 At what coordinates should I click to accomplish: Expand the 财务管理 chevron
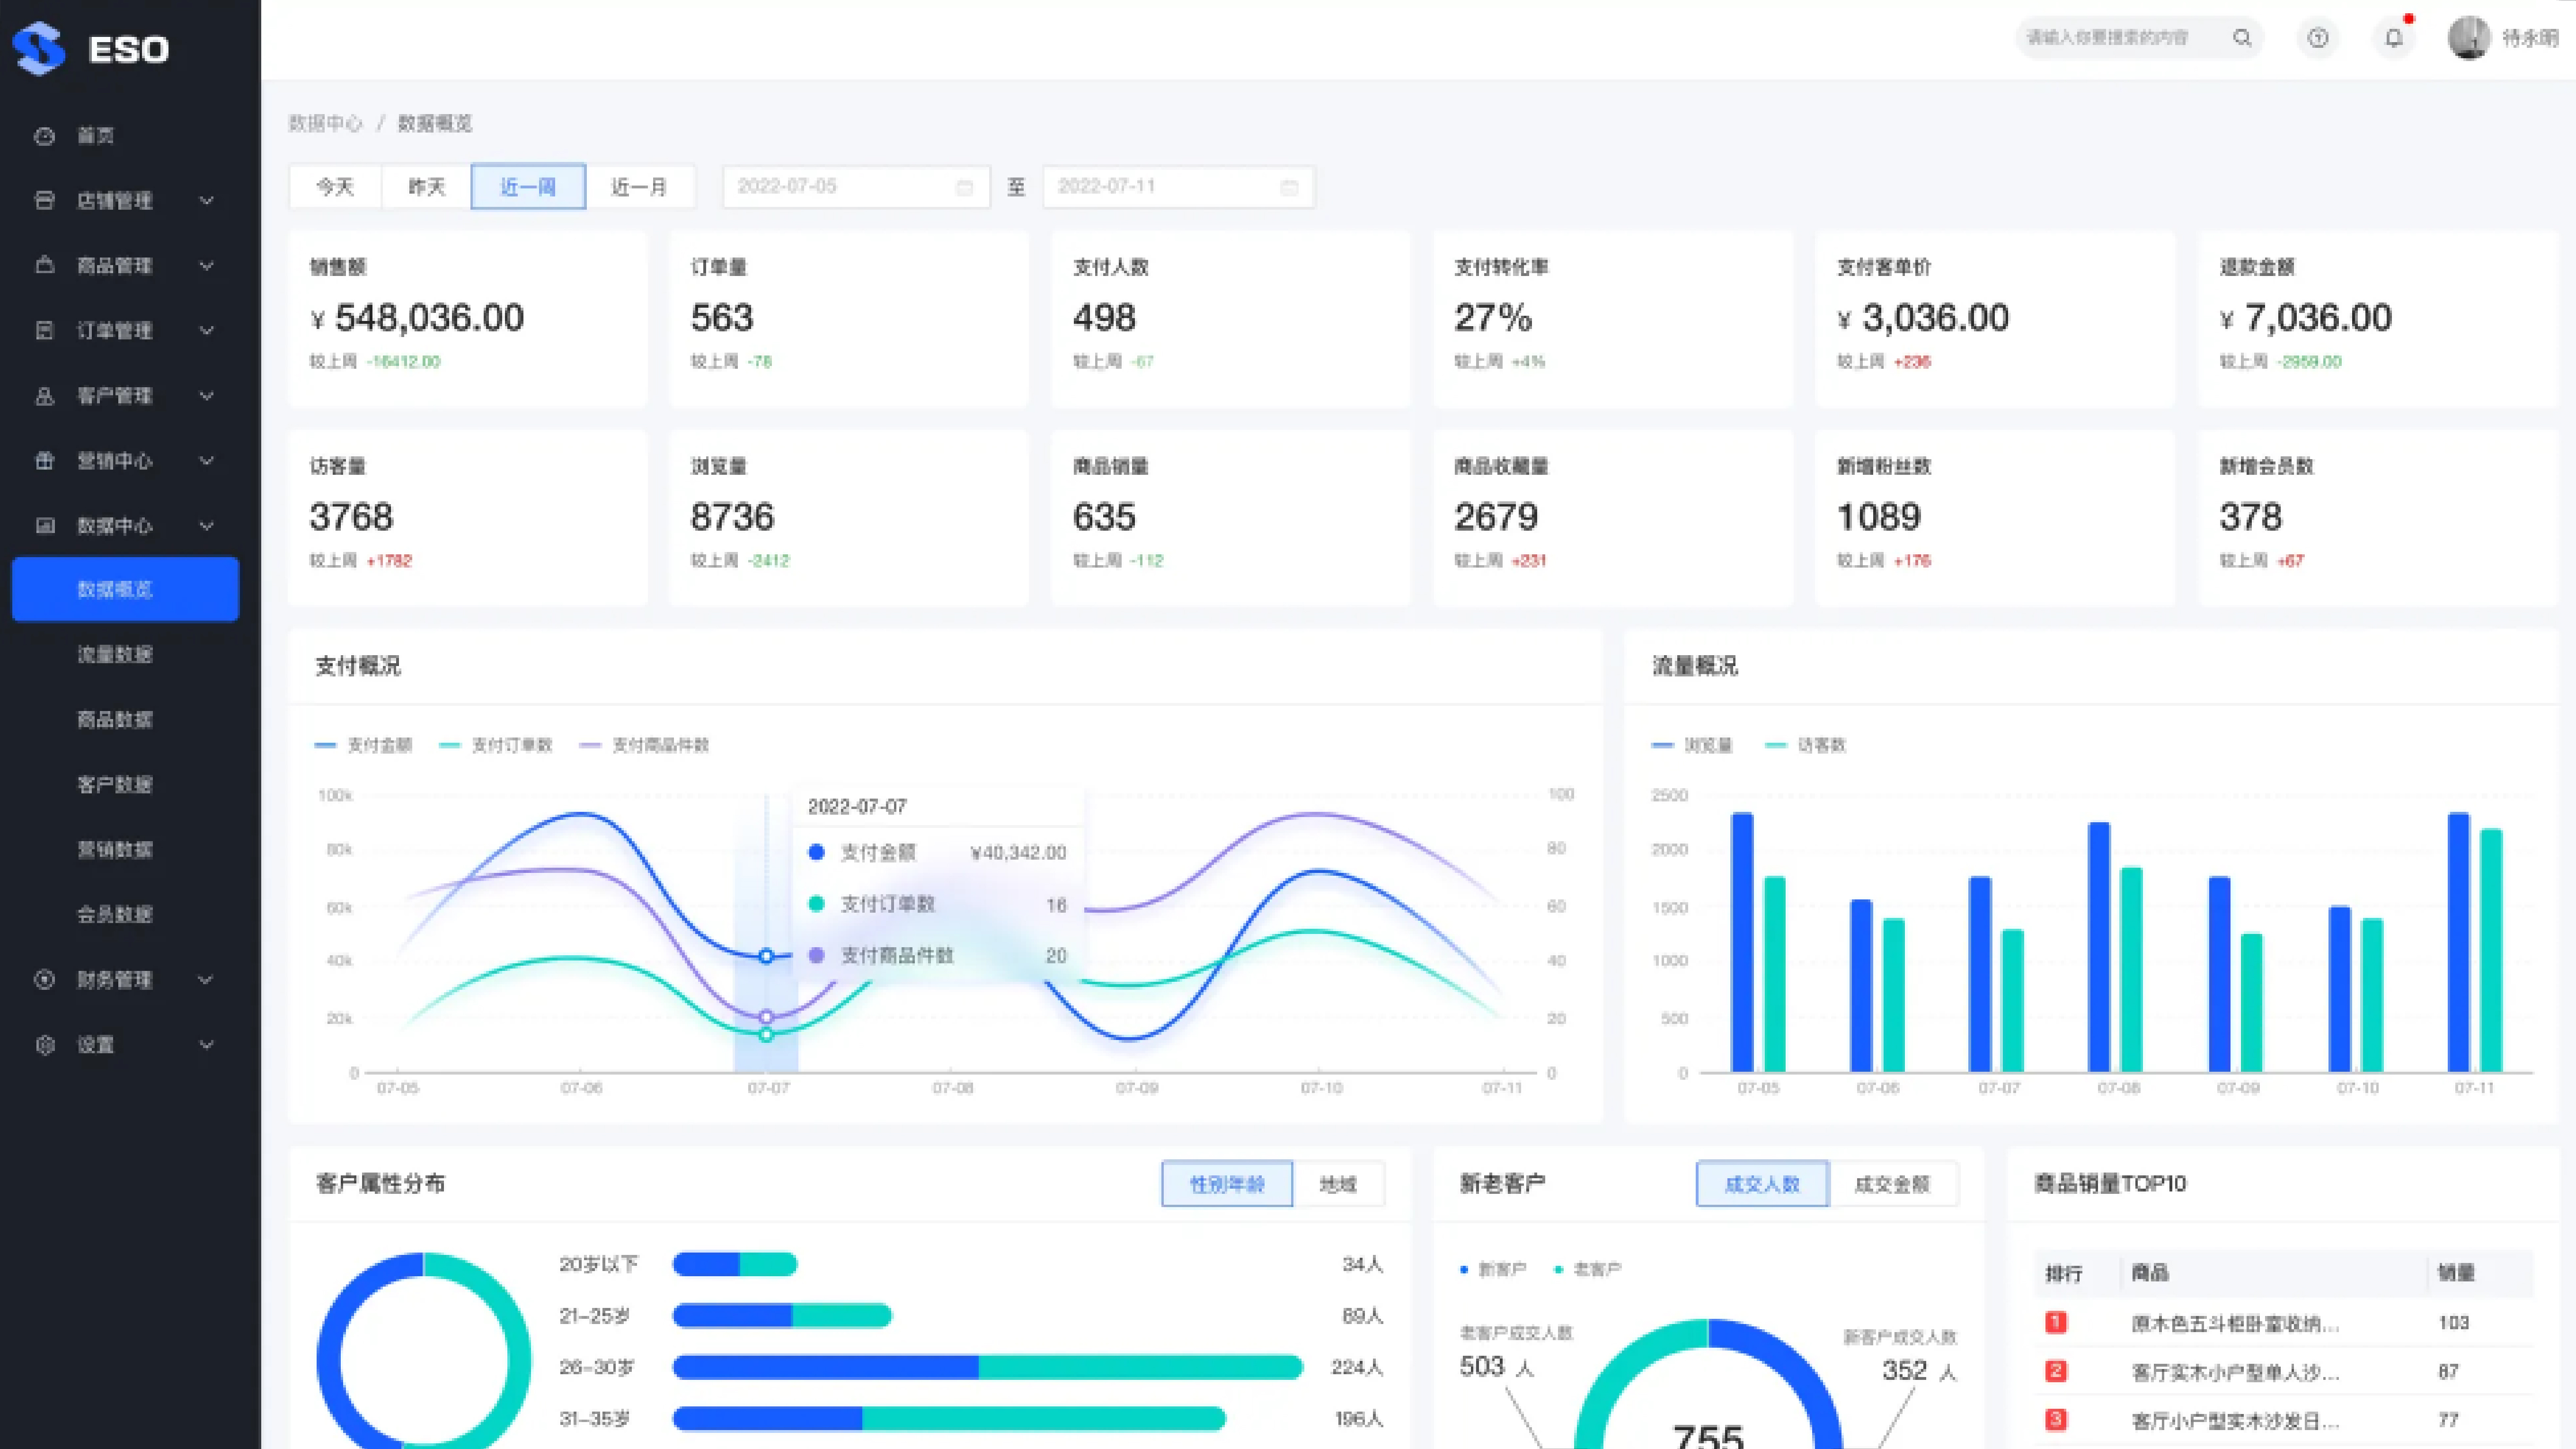tap(207, 980)
